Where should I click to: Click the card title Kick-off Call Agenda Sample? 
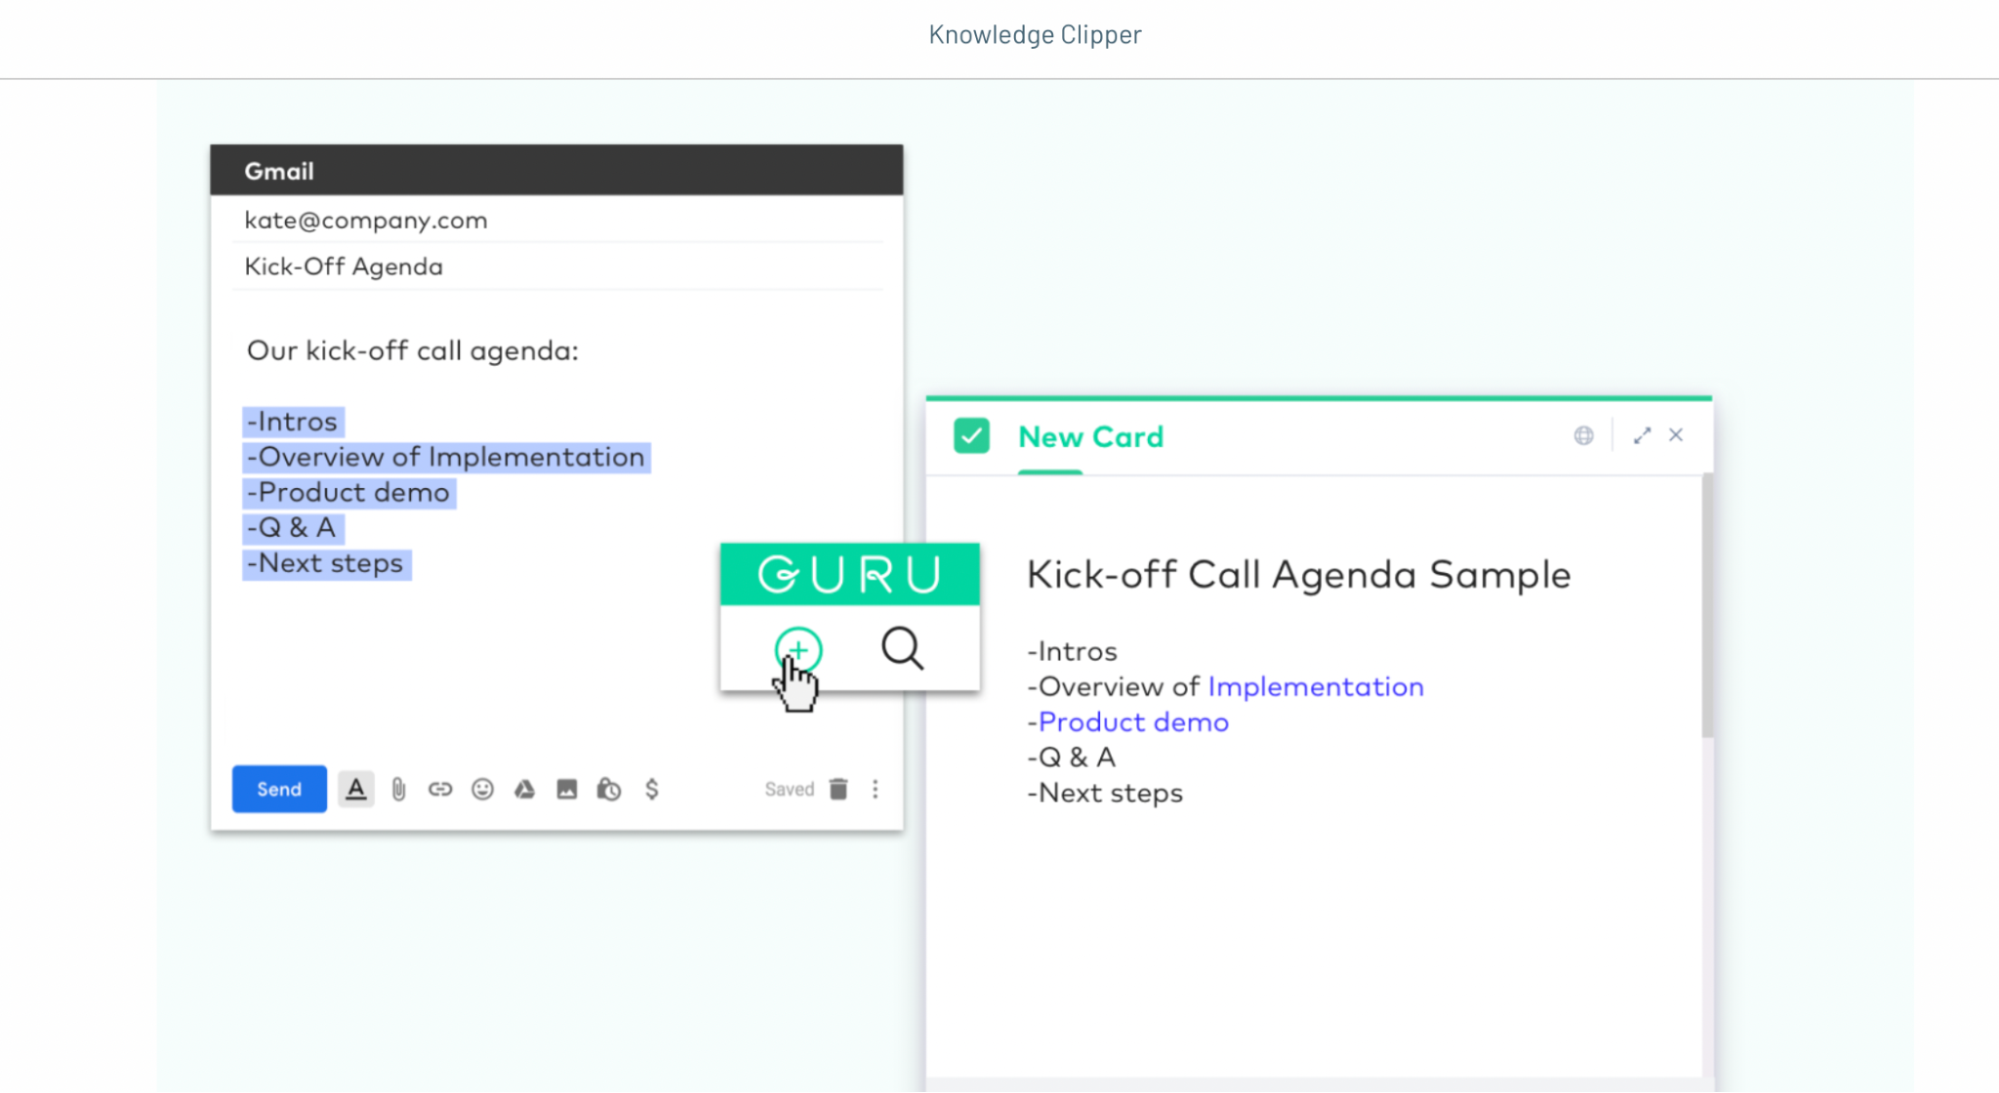click(1299, 575)
